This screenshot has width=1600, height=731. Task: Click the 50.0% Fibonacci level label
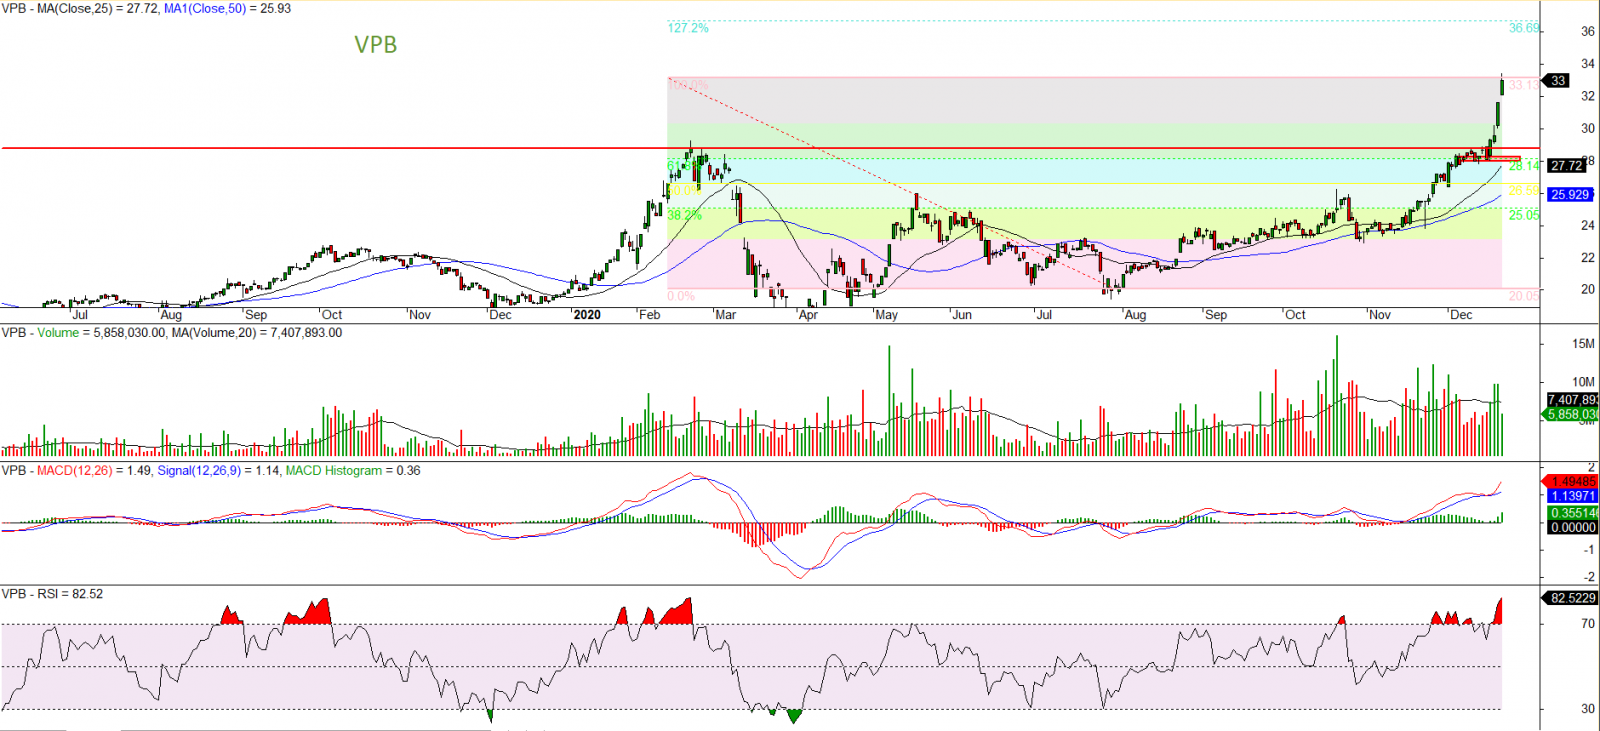[x=685, y=191]
